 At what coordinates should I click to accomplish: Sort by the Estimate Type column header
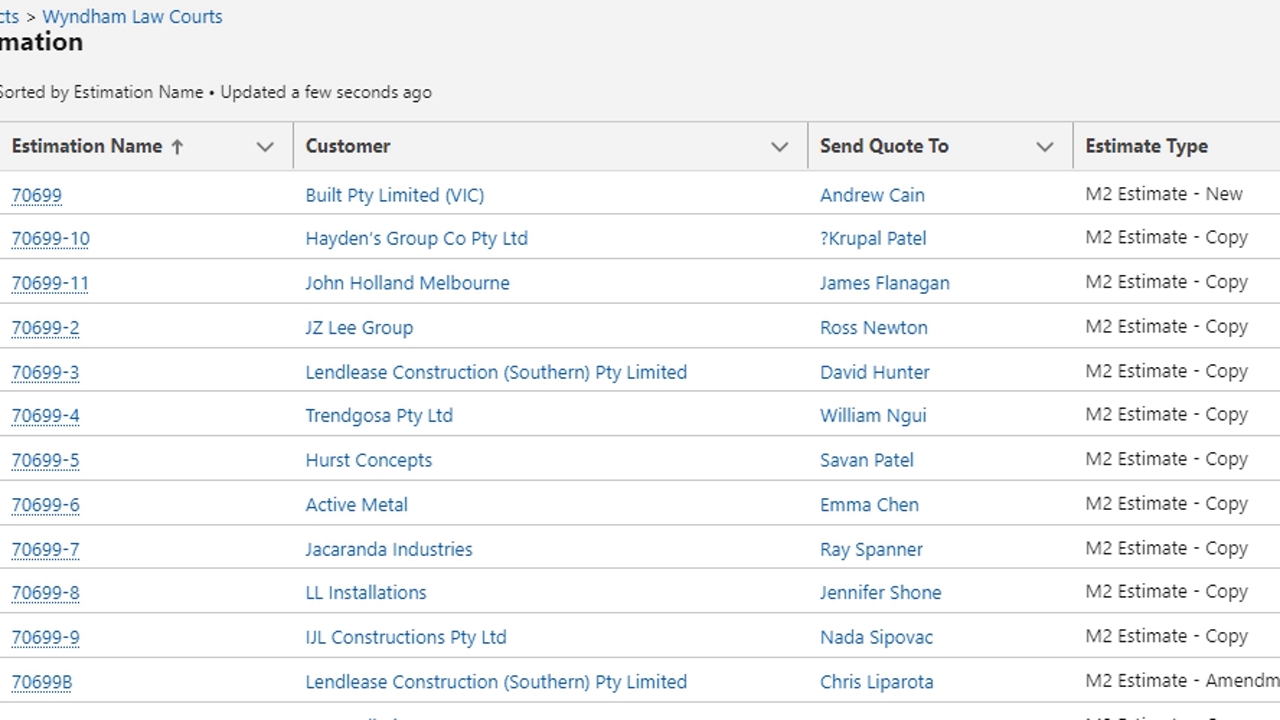[1146, 146]
